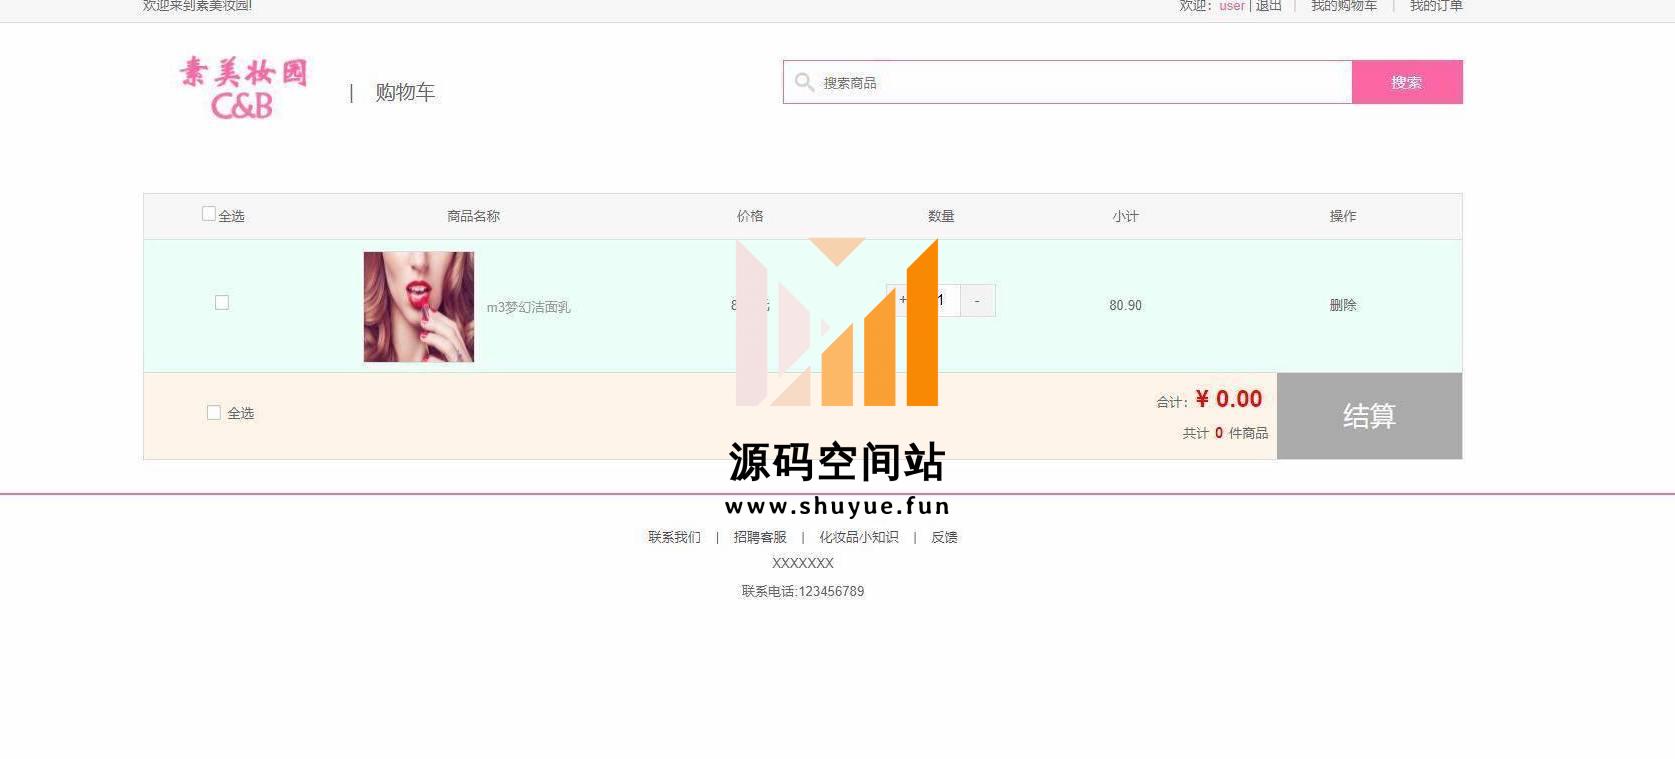Delete the m3梦幻洁面乳 item via 删除
This screenshot has width=1675, height=759.
[1343, 305]
